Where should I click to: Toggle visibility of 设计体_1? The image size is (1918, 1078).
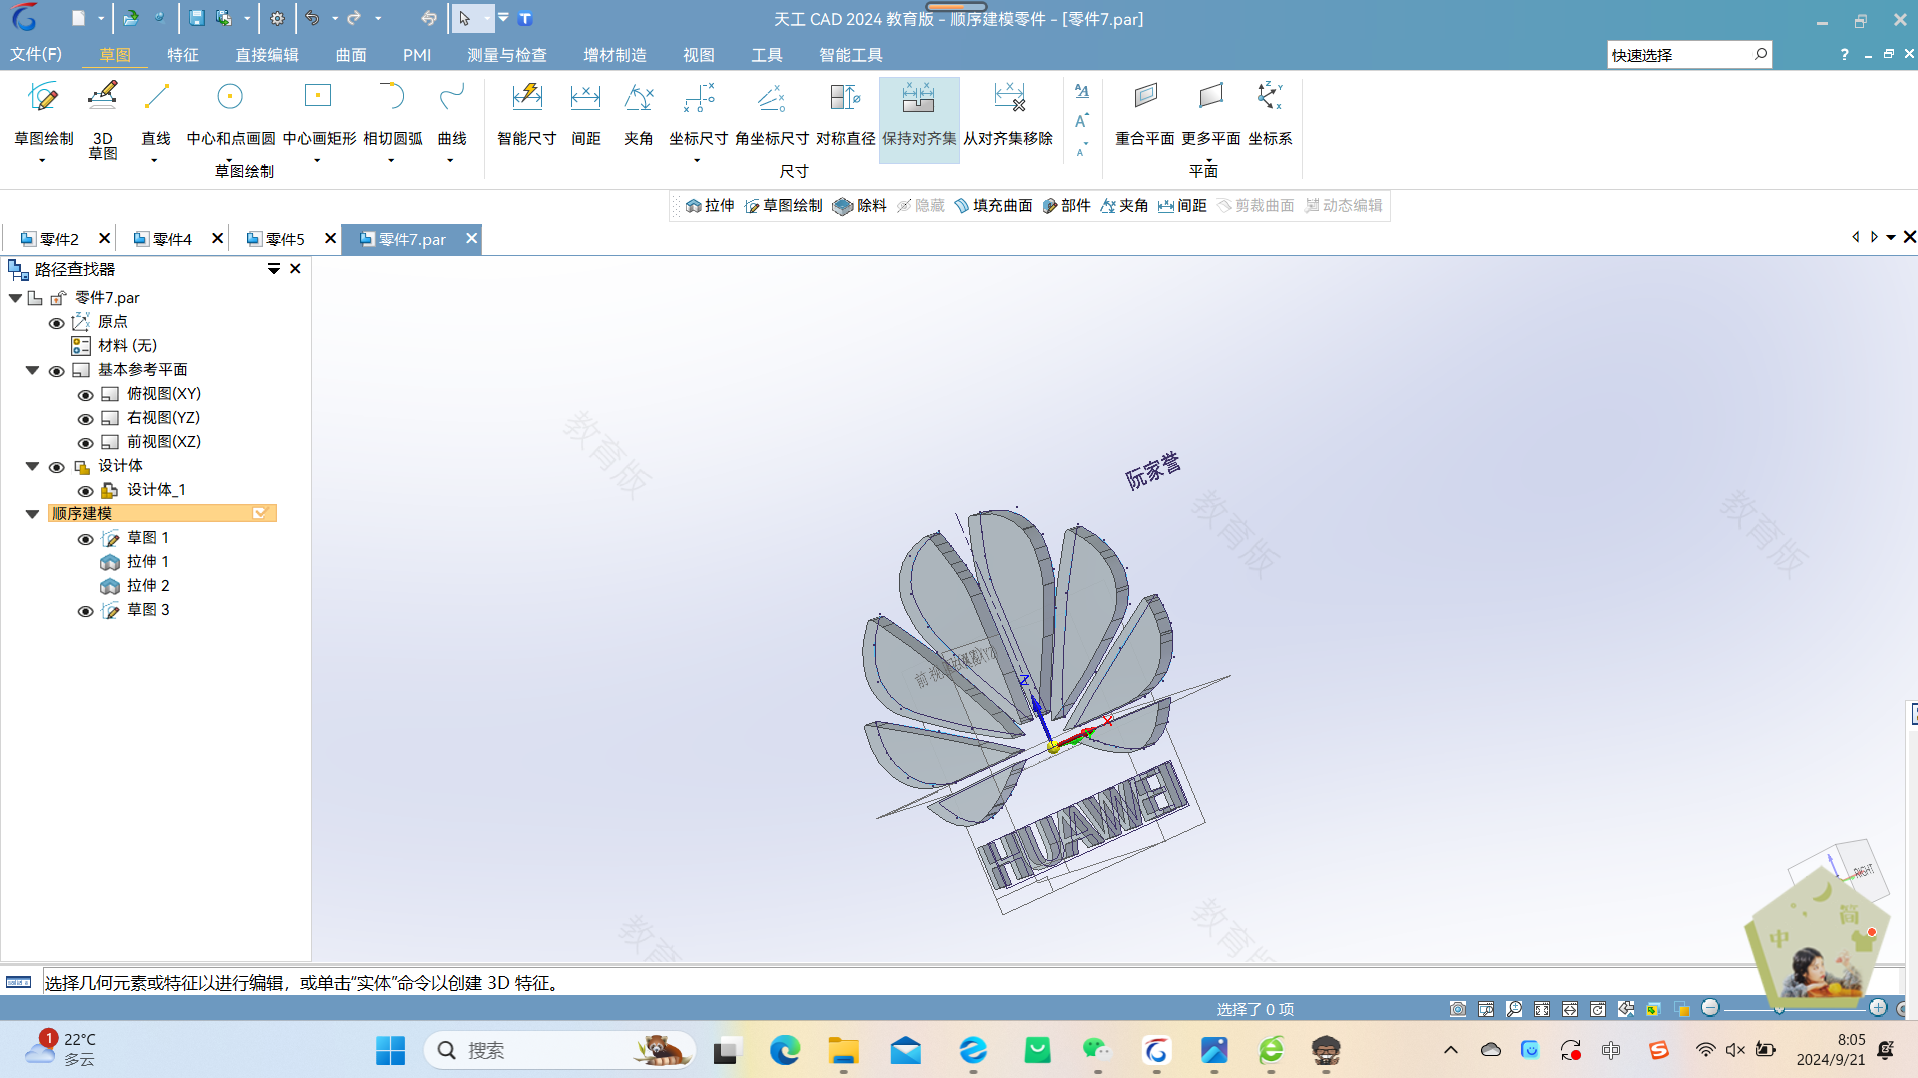[x=85, y=491]
